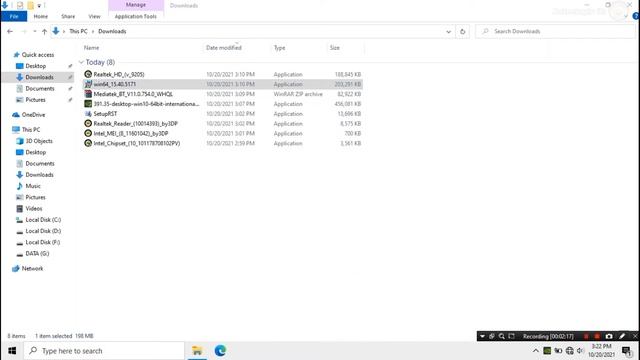This screenshot has width=640, height=360.
Task: Select the Realtek_Reader_(10014393)_by3DP file icon
Action: pyautogui.click(x=88, y=124)
